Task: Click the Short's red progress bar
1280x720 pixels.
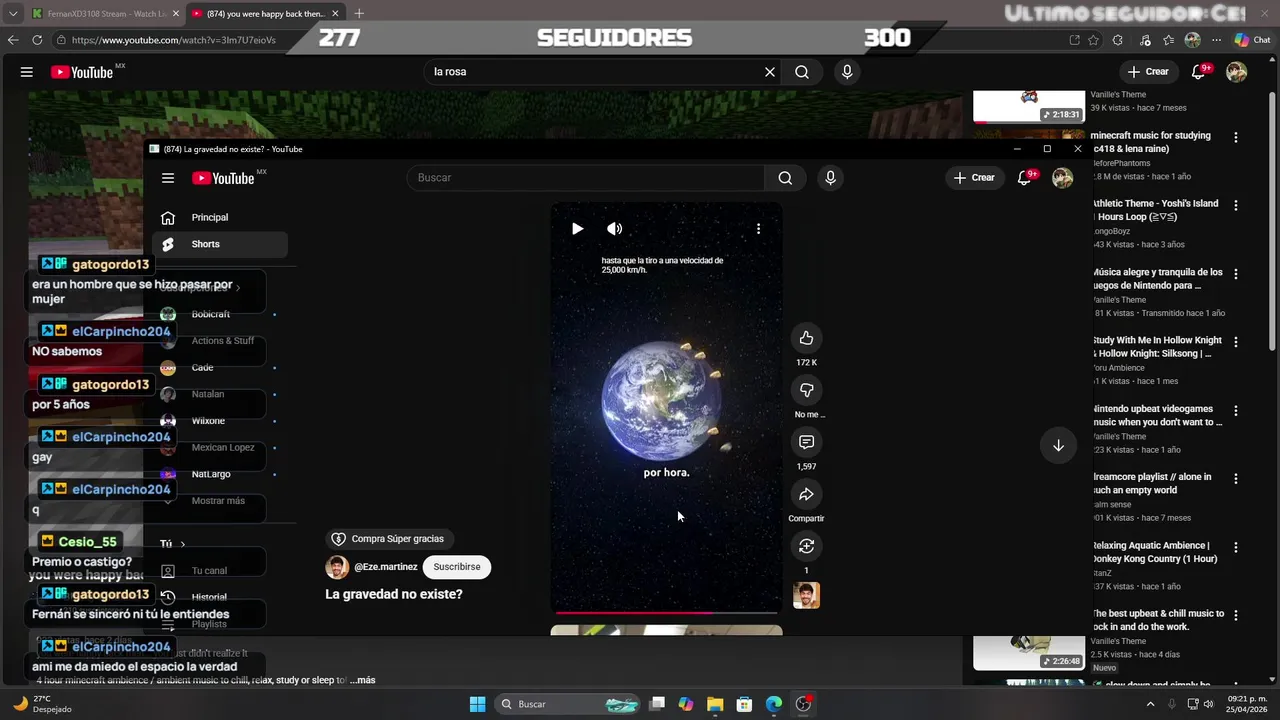Action: [666, 612]
